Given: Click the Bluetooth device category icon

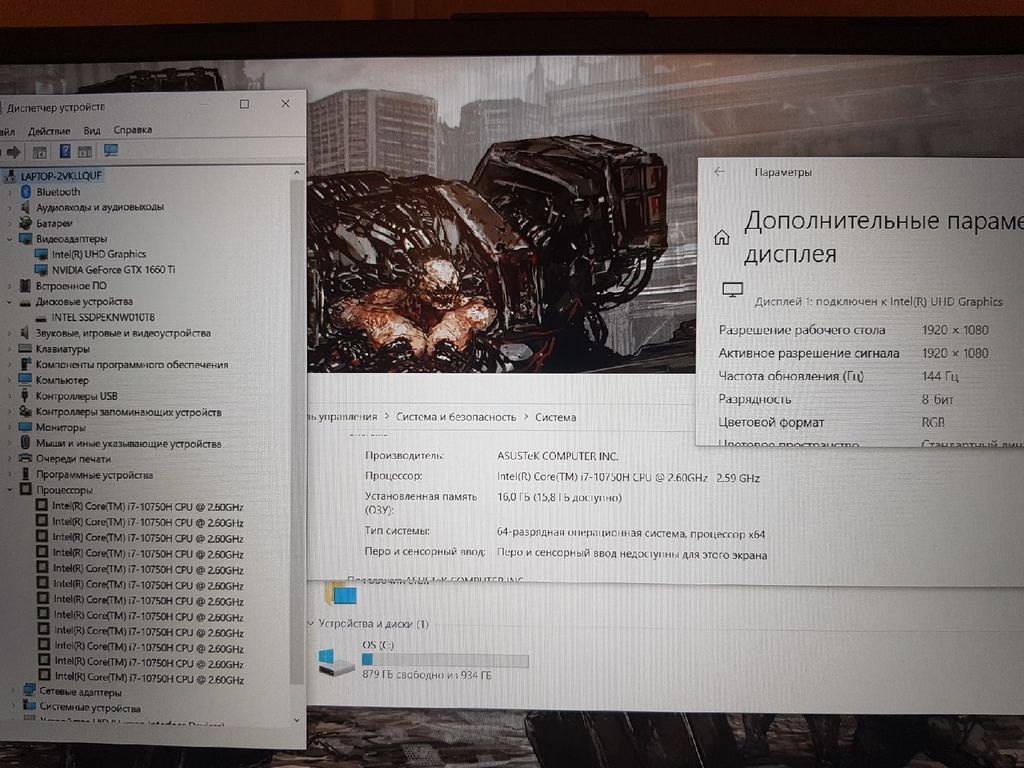Looking at the screenshot, I should 25,191.
